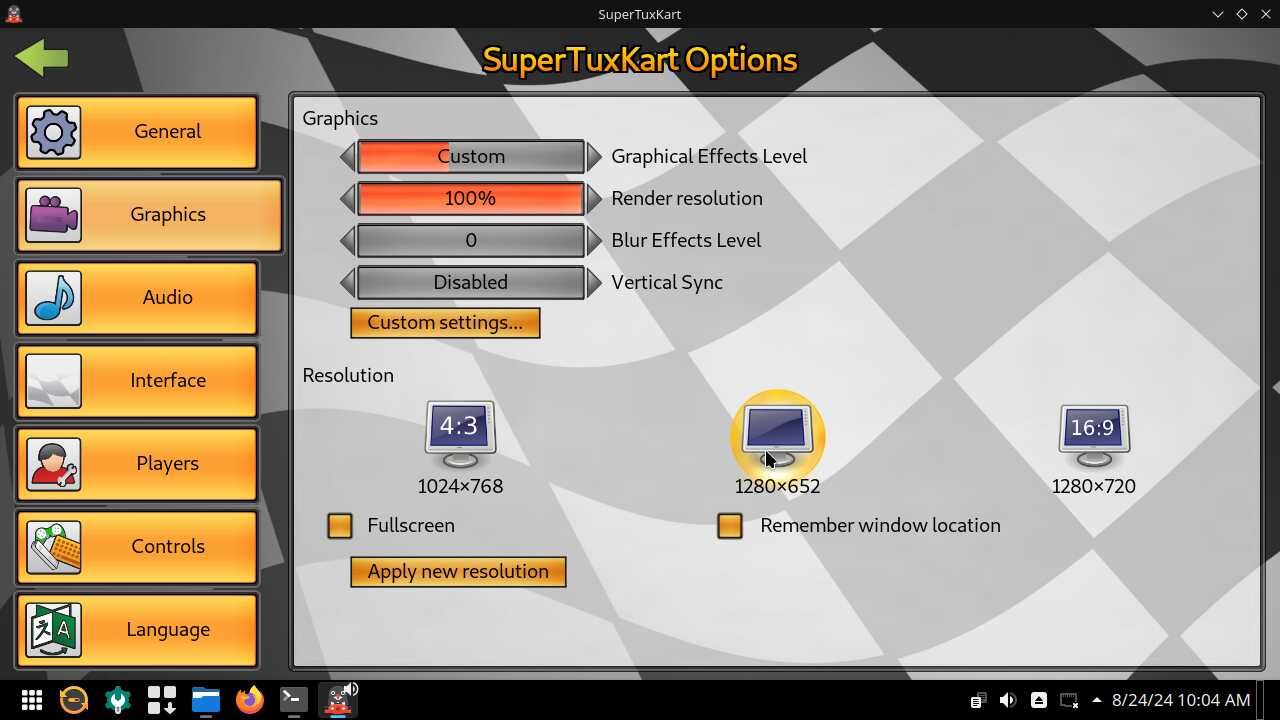Raise the Render resolution with right arrow

[594, 198]
